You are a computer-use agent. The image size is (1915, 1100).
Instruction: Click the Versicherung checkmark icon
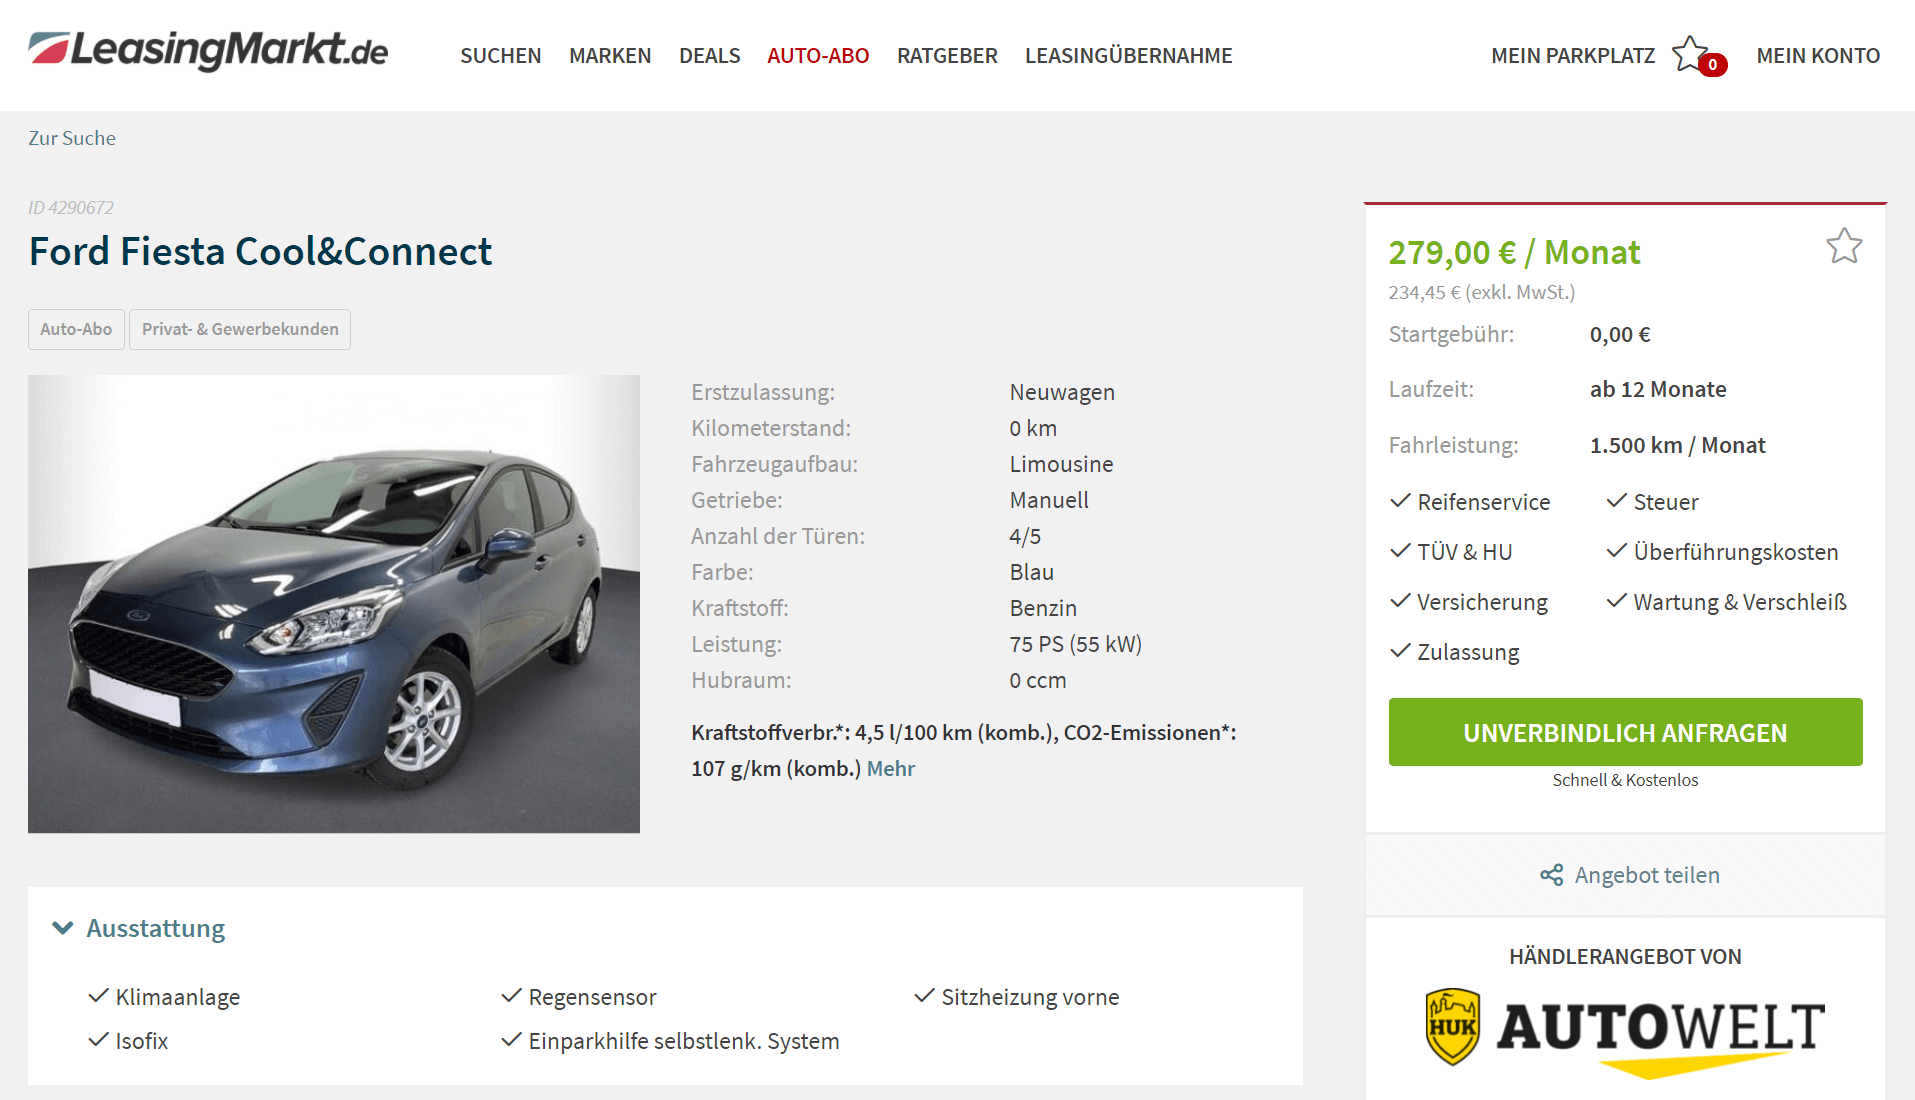[x=1400, y=600]
